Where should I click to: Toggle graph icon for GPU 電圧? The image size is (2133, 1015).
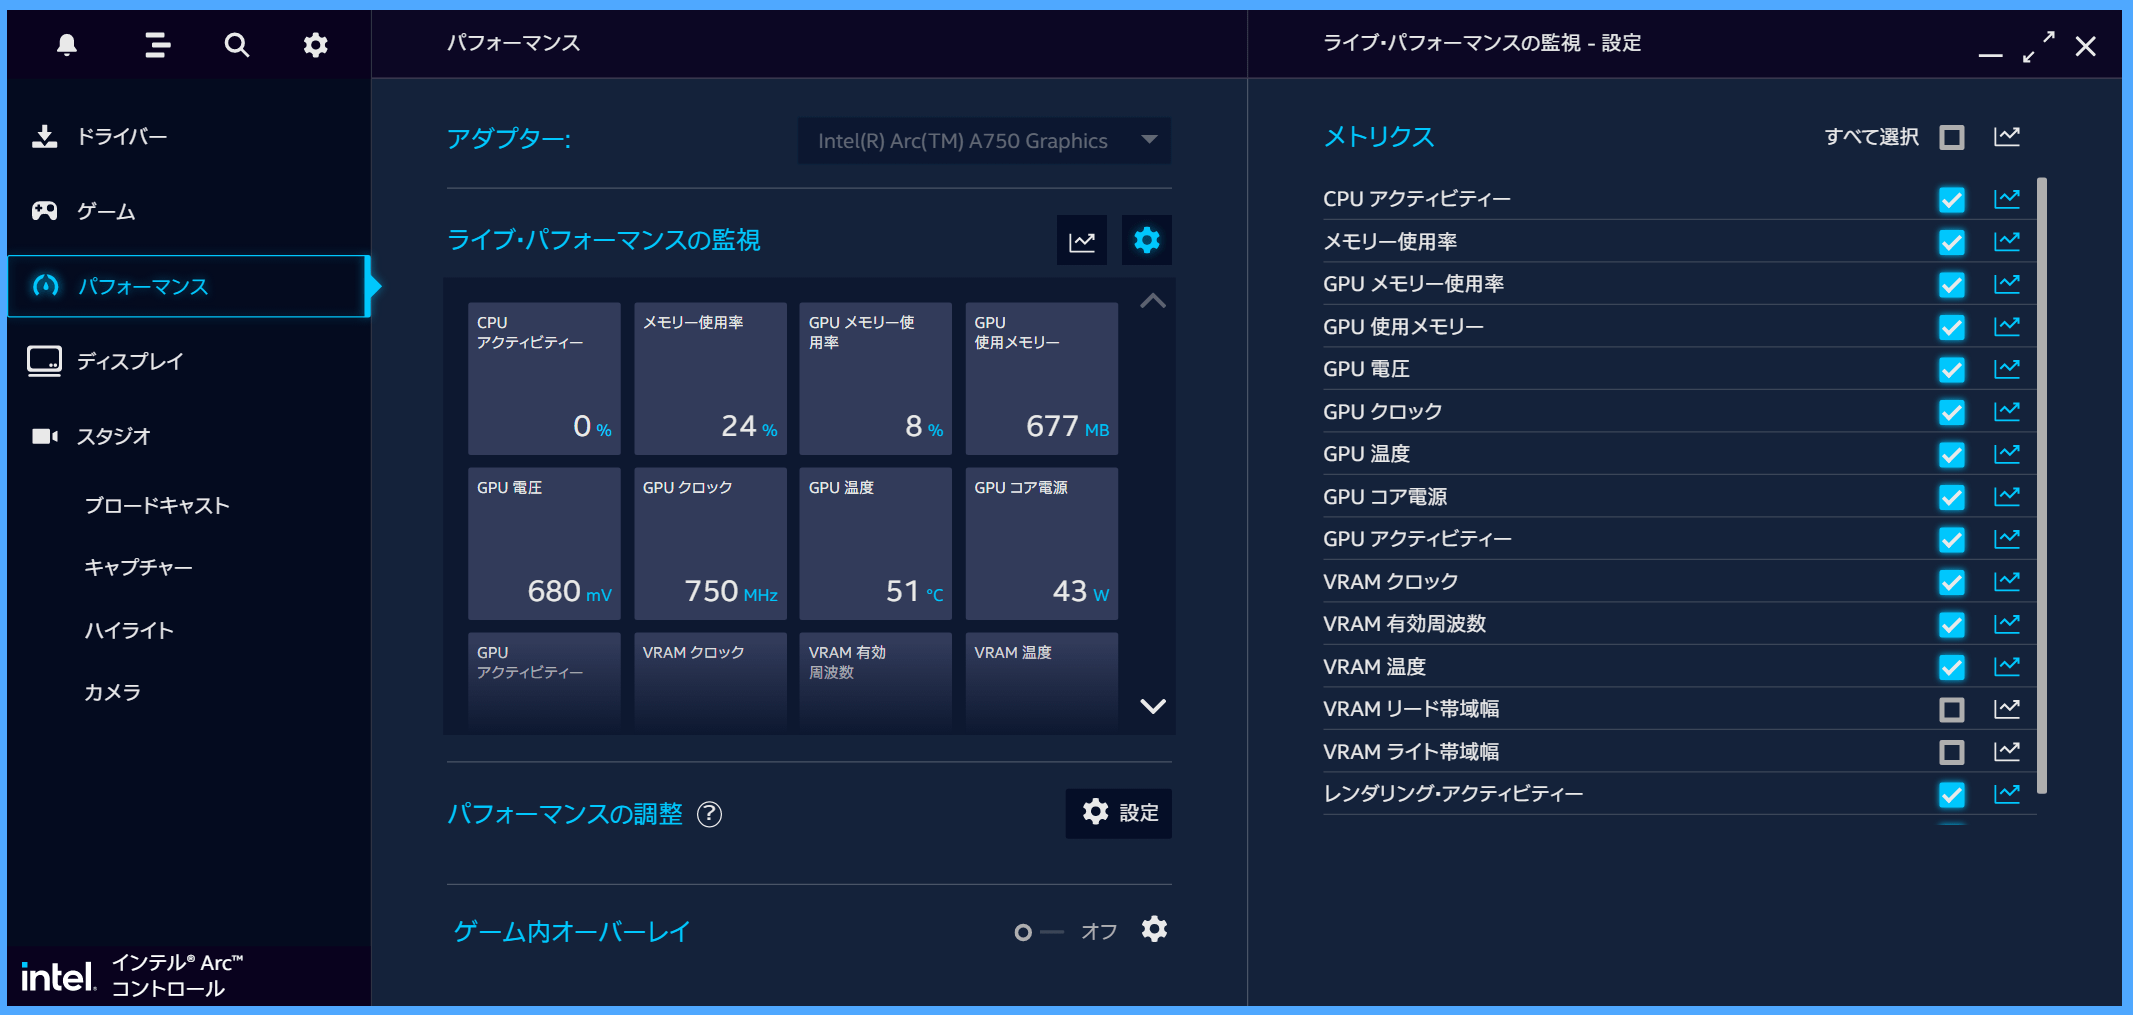point(2007,369)
